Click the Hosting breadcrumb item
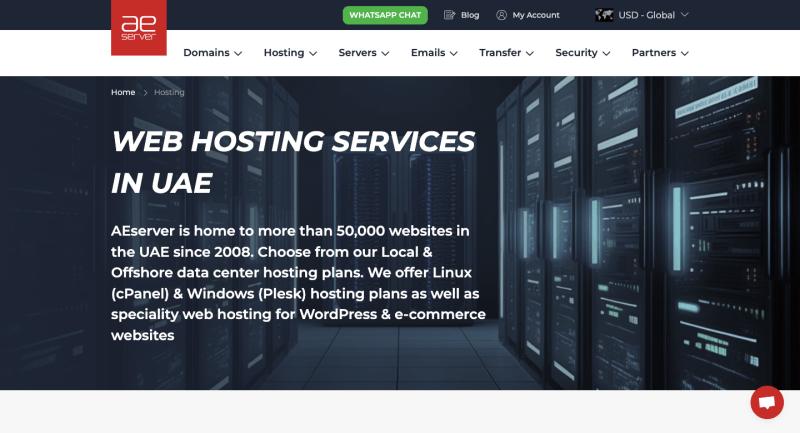 pyautogui.click(x=169, y=92)
